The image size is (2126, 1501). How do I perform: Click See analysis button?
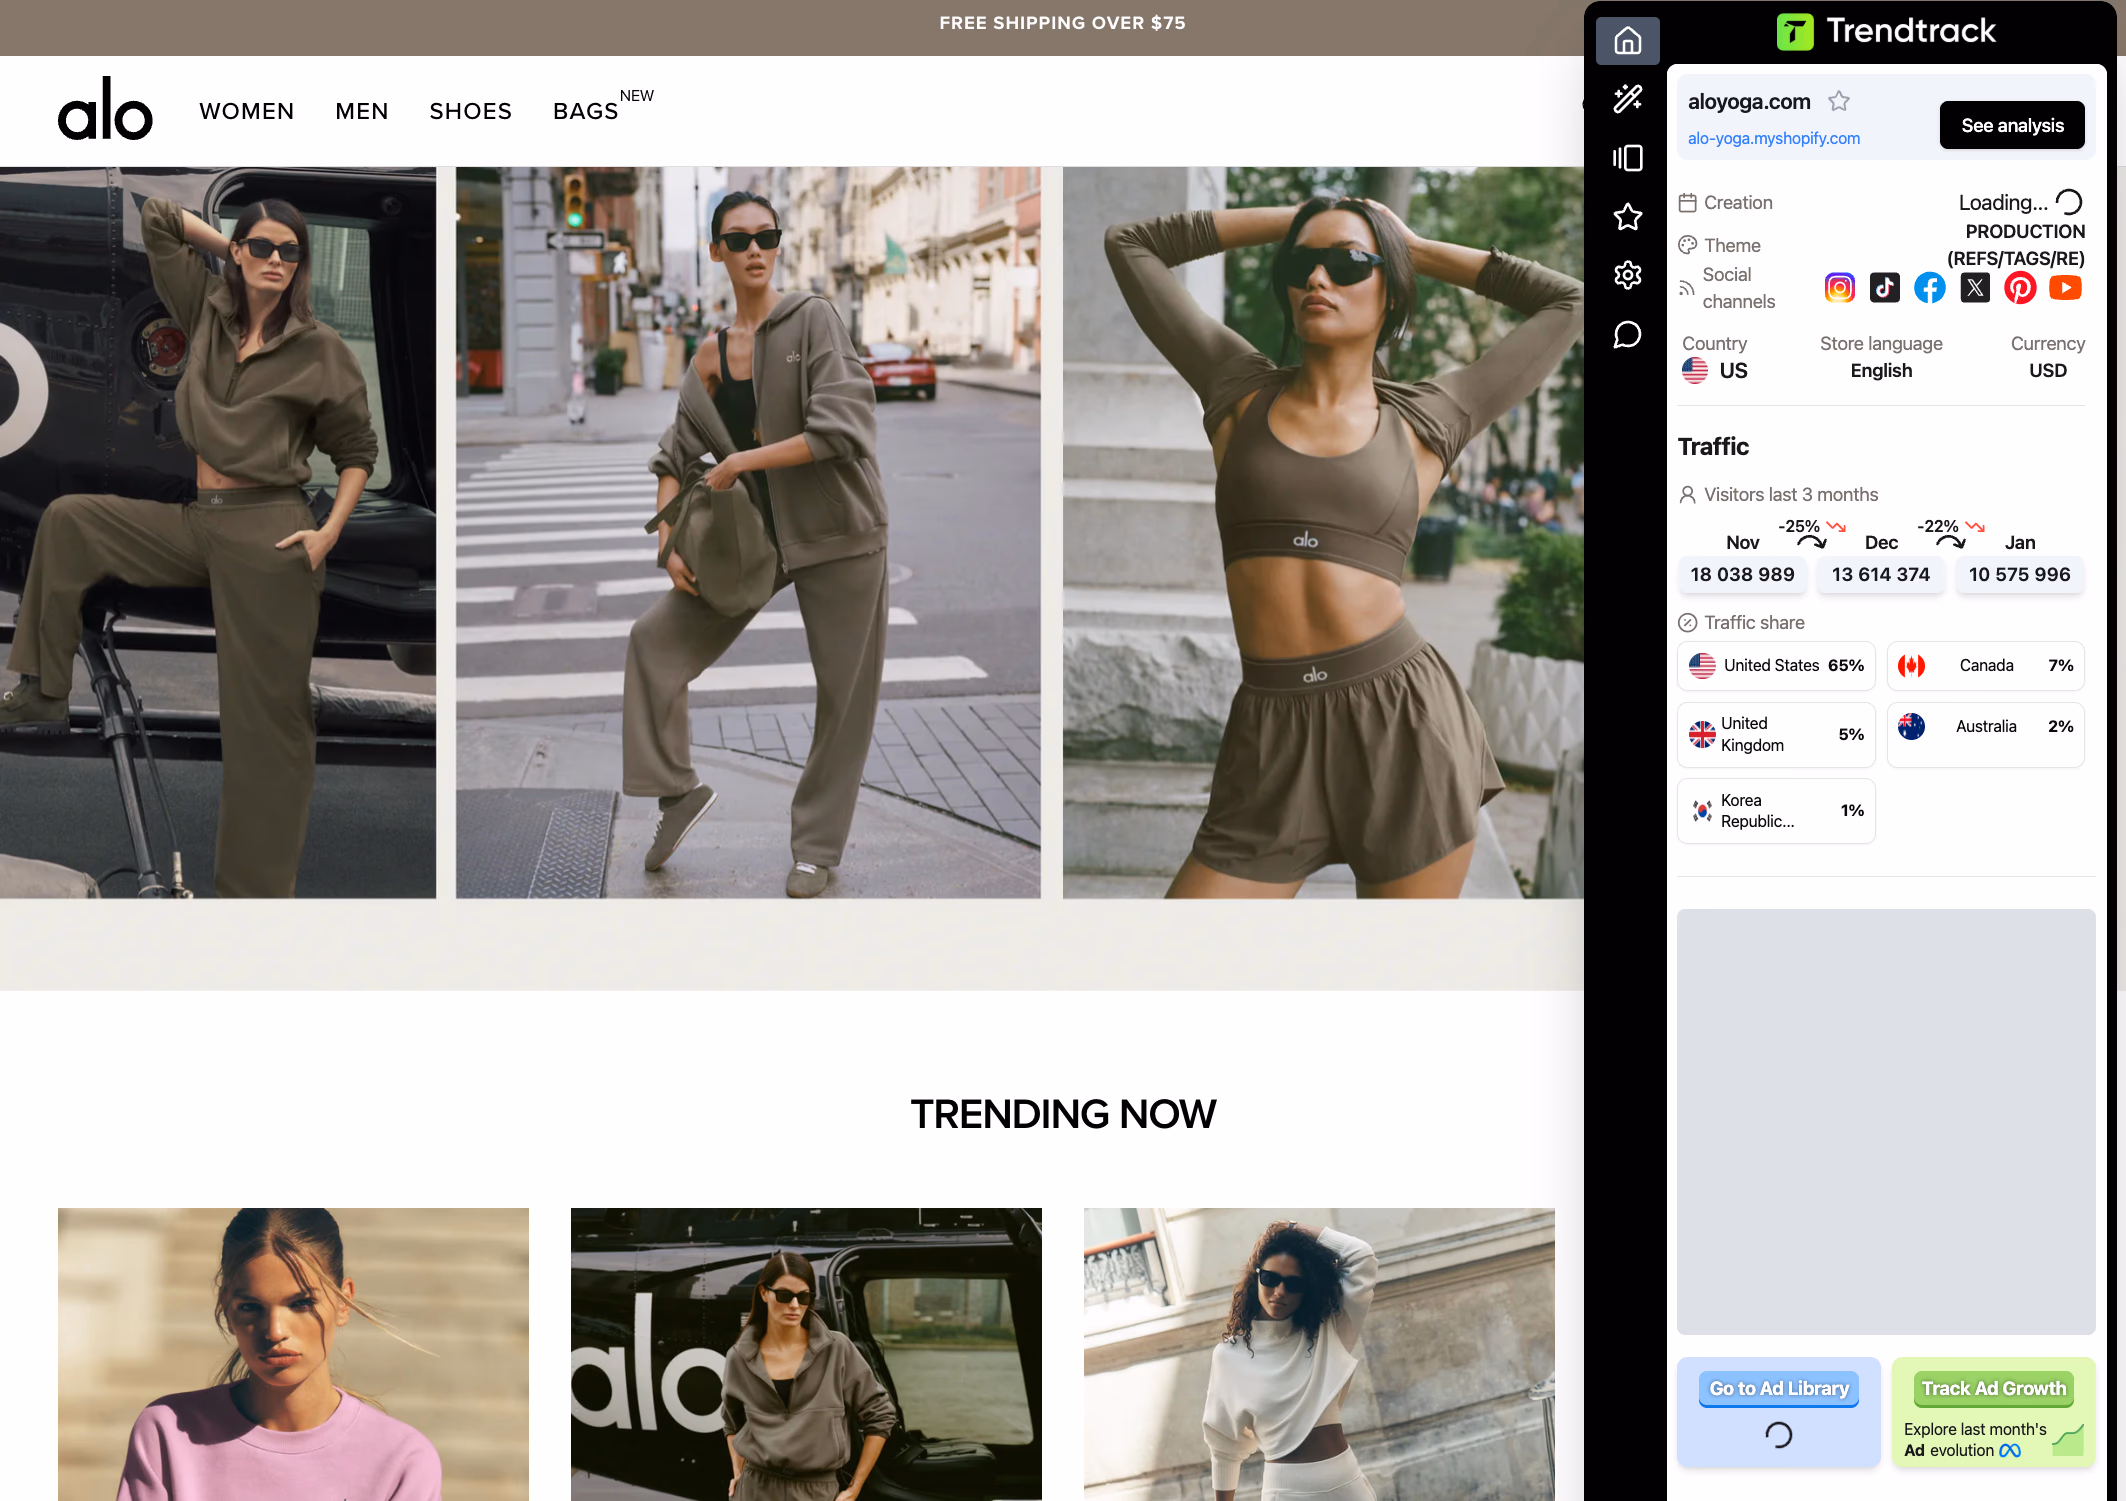click(2011, 125)
